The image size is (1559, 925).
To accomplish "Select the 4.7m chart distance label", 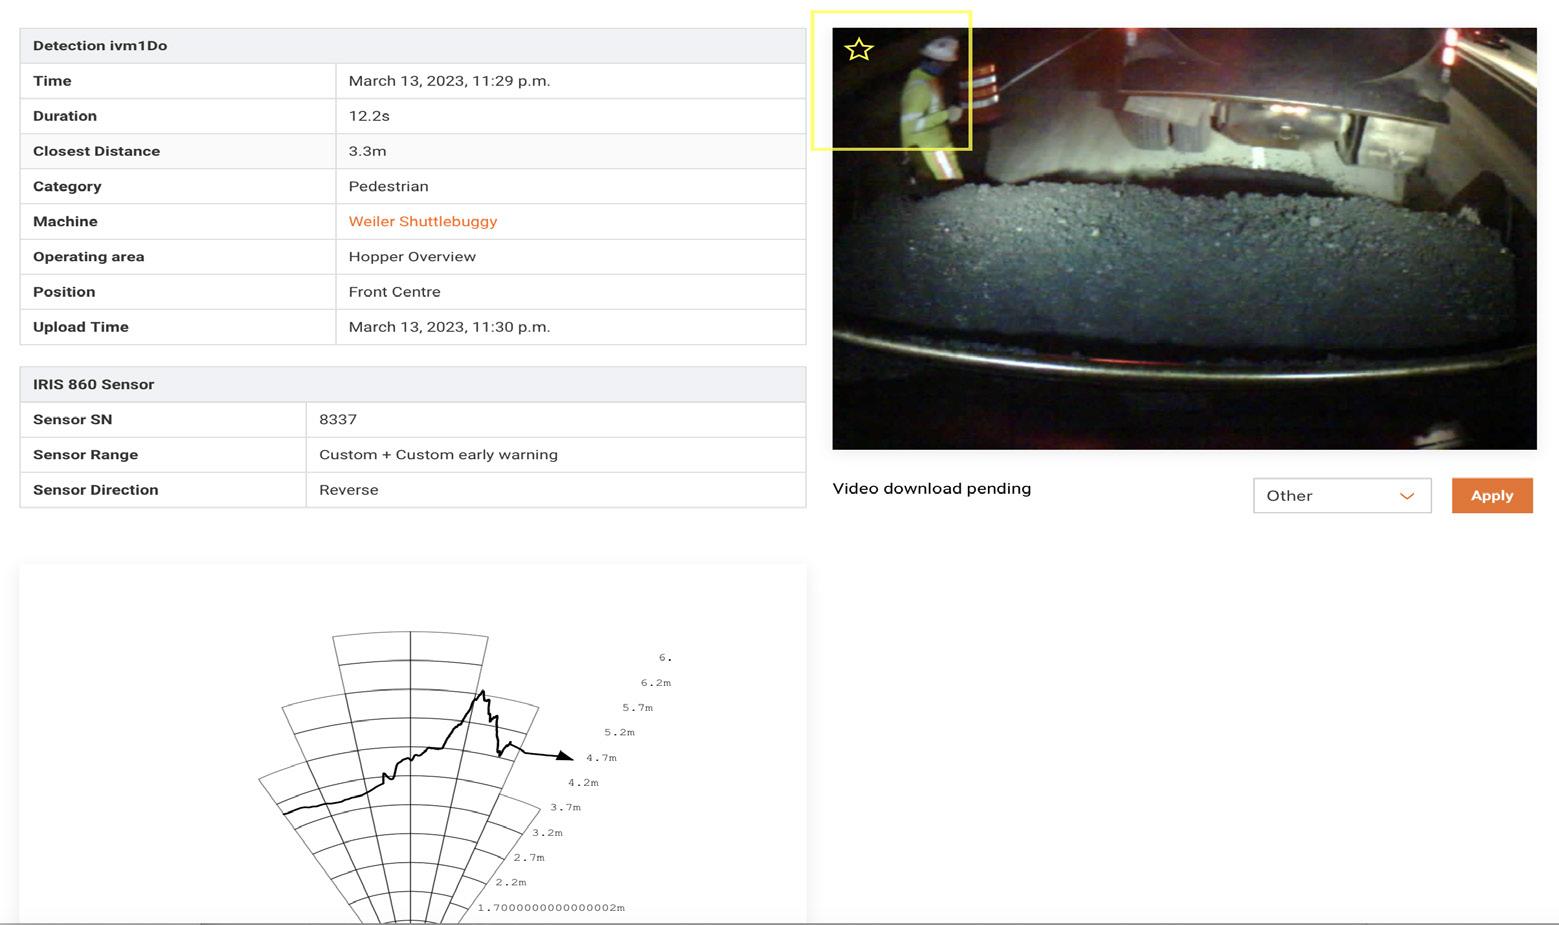I will [602, 758].
